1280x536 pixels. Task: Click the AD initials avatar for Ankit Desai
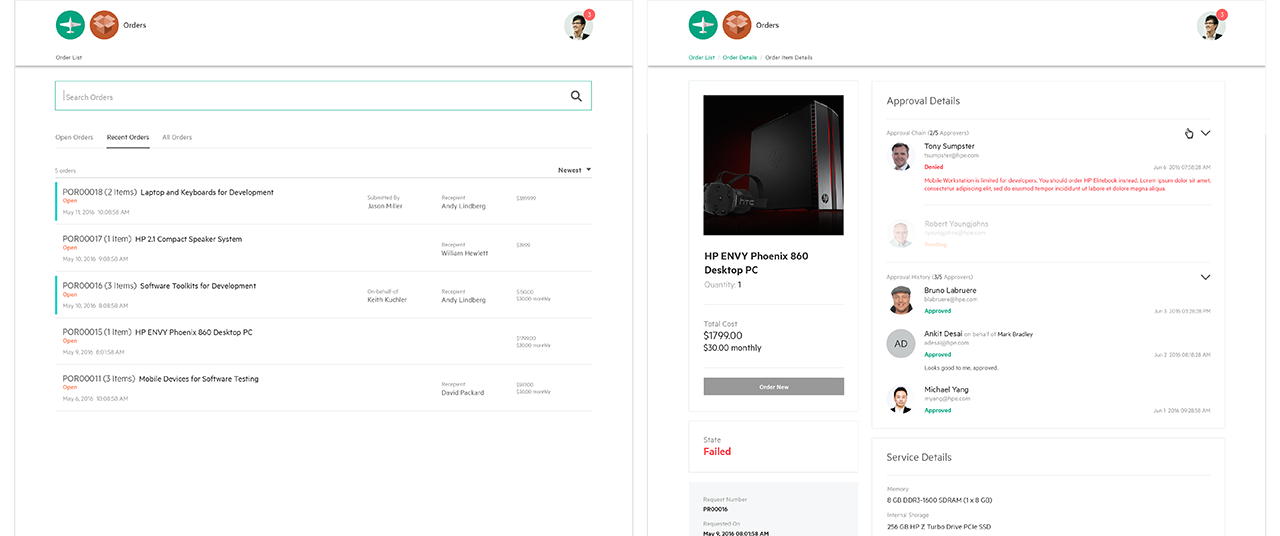coord(902,343)
